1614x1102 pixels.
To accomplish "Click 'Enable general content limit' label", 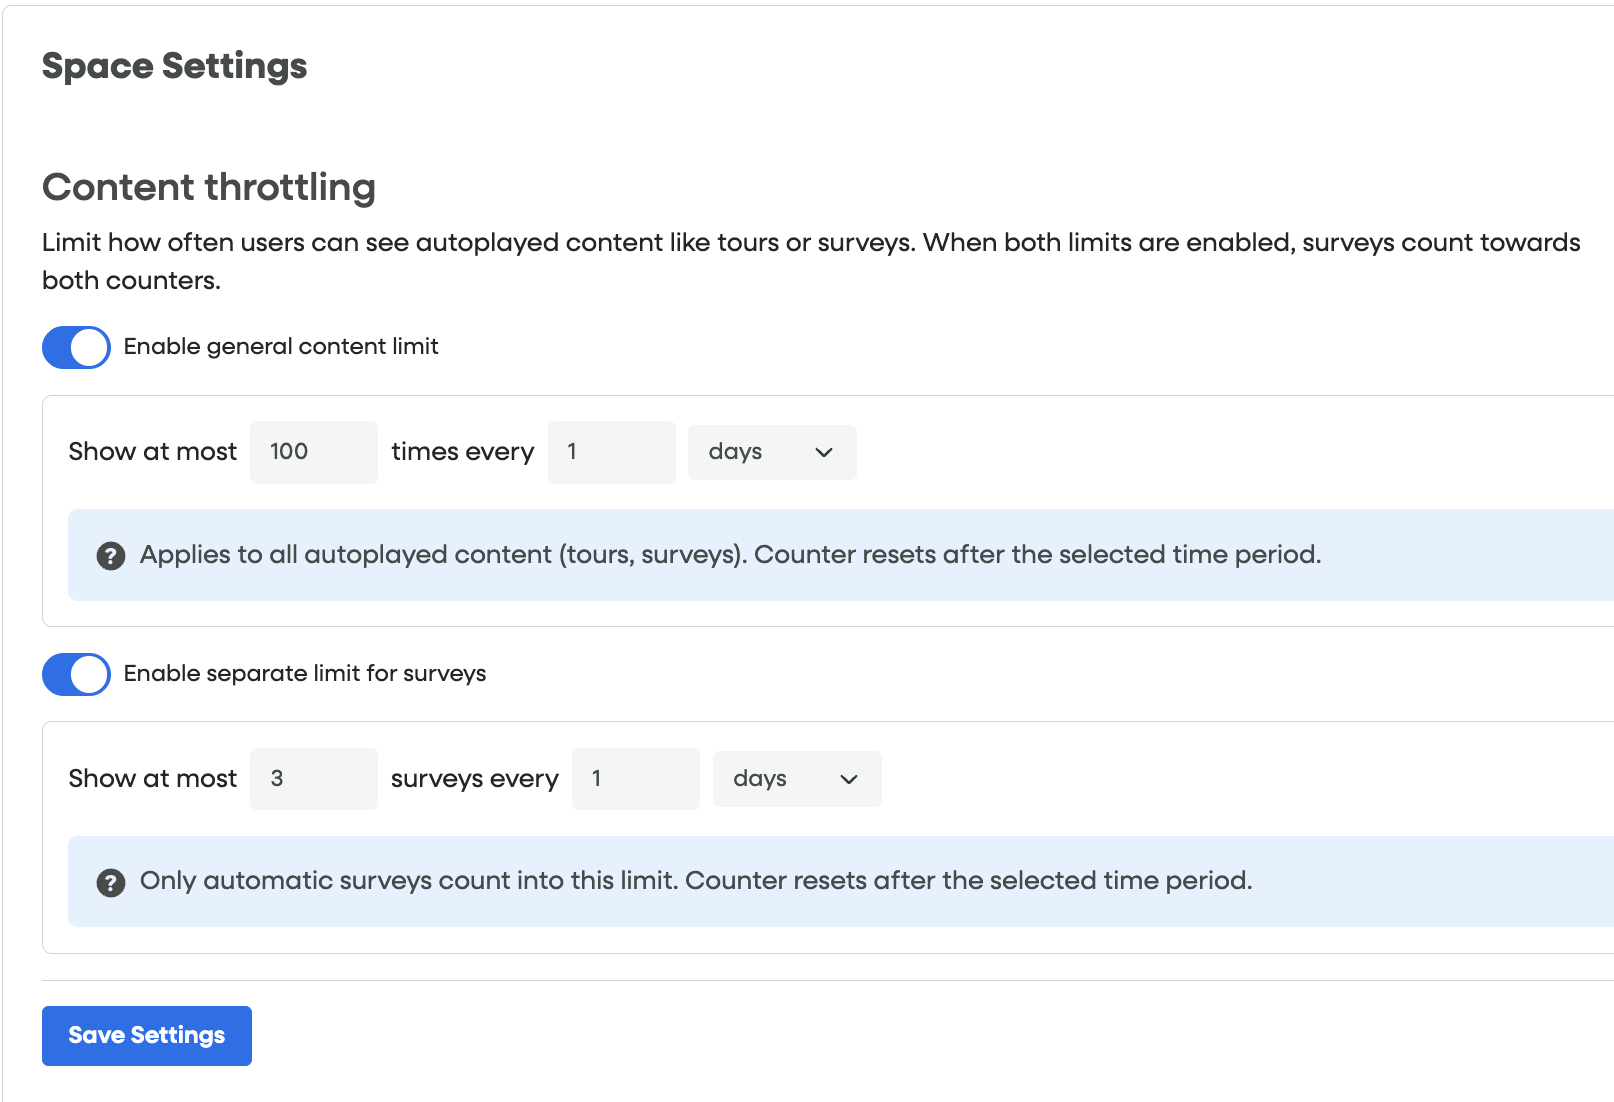I will (281, 347).
